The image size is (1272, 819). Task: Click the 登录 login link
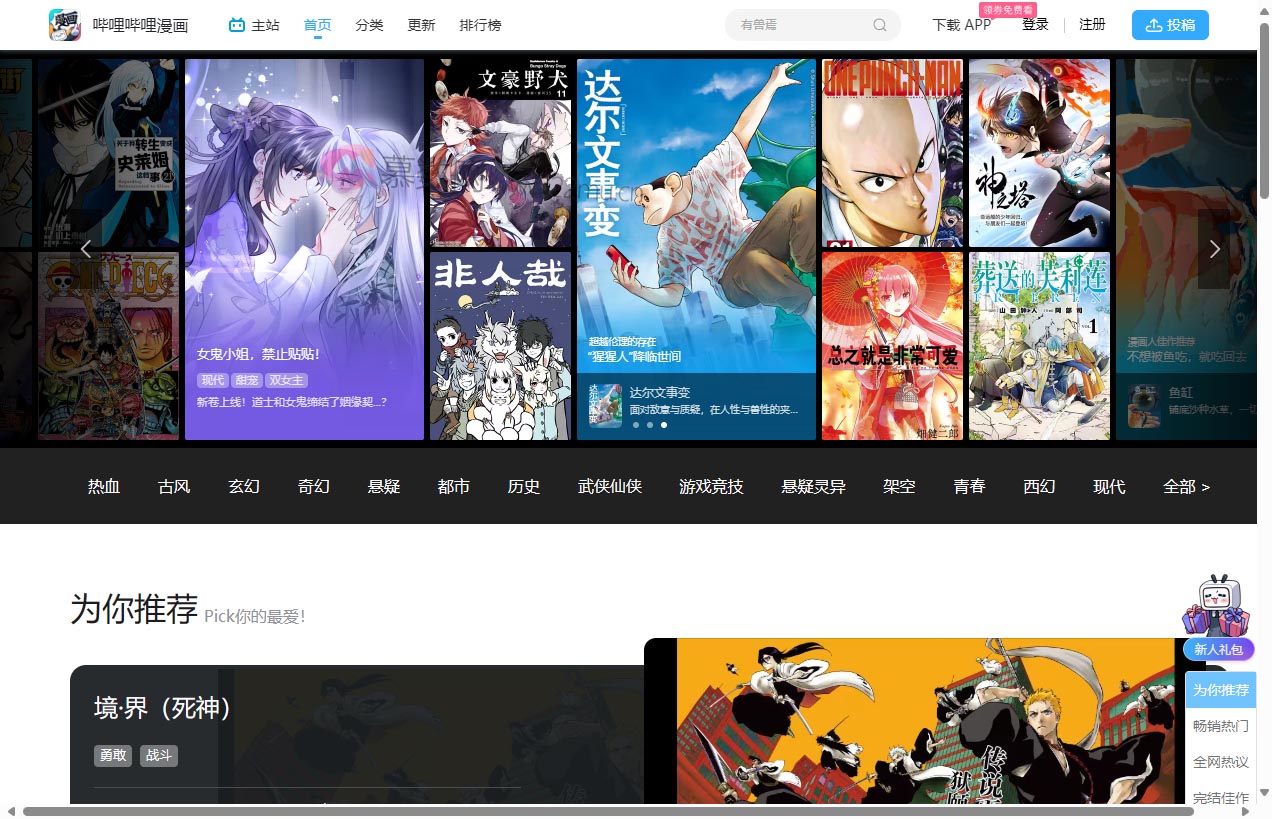[1035, 25]
